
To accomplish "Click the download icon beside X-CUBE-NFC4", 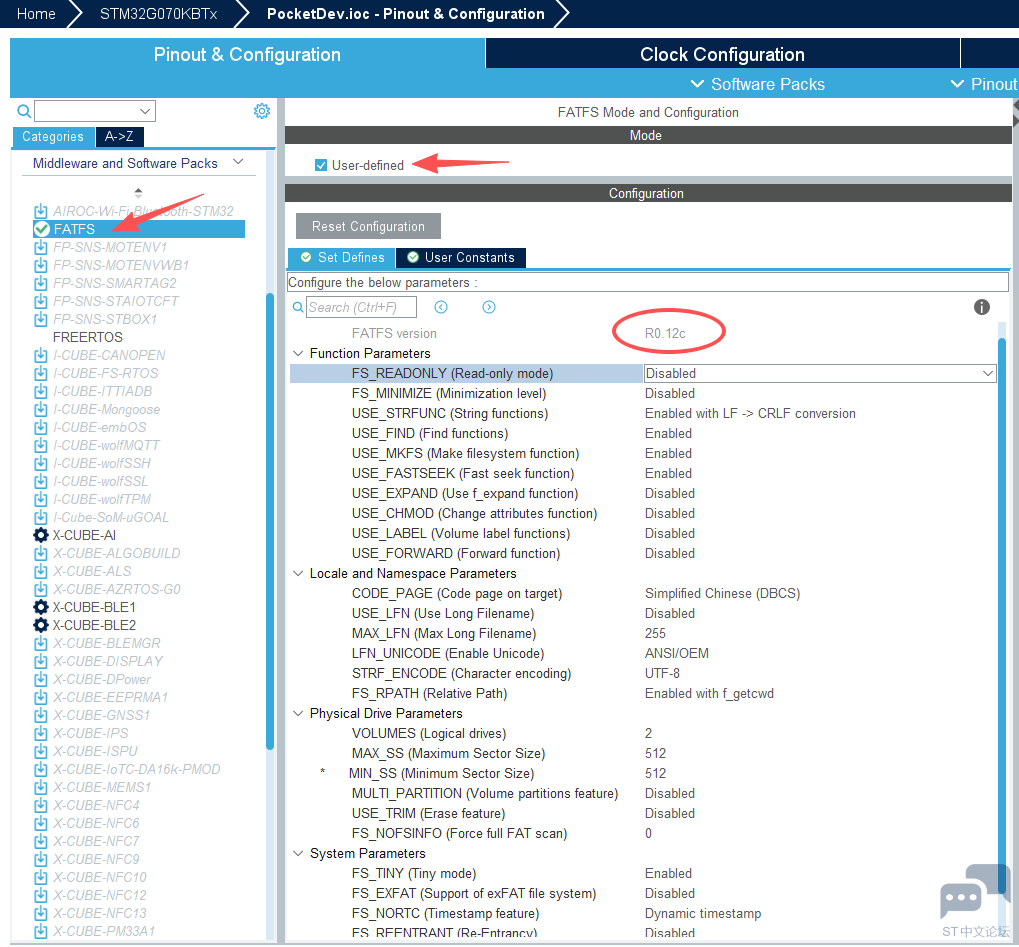I will coord(41,805).
